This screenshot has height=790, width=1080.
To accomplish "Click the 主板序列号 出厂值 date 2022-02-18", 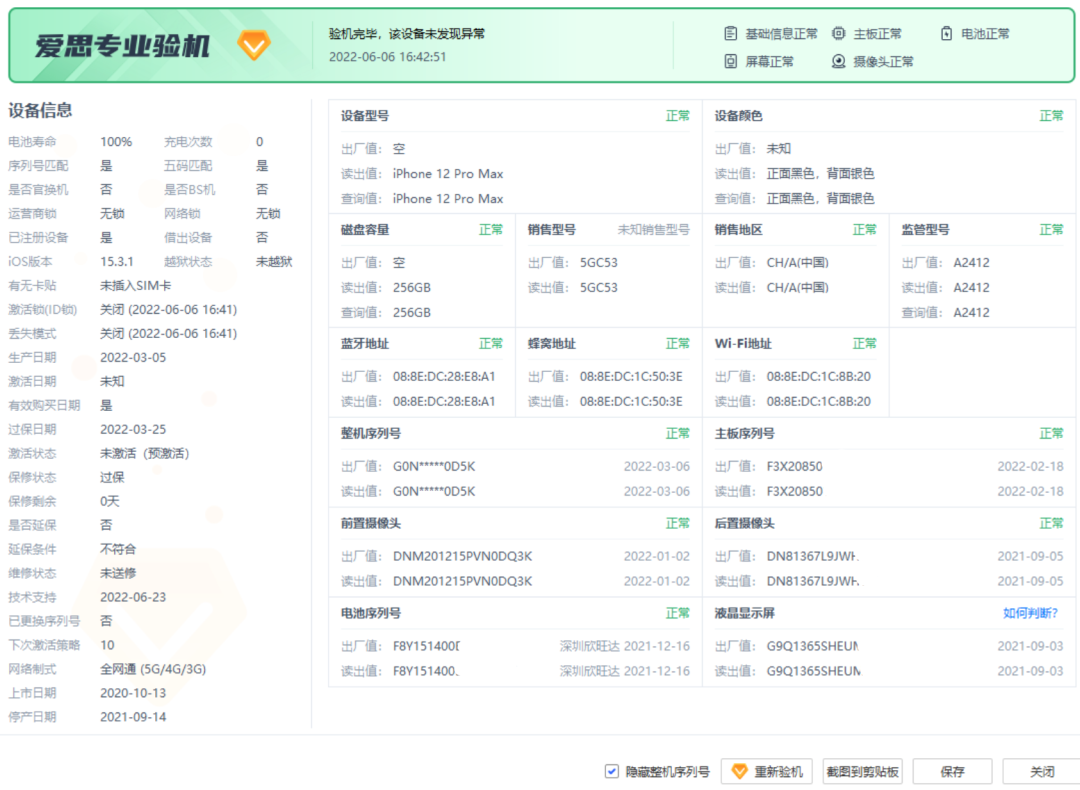I will pyautogui.click(x=1030, y=466).
